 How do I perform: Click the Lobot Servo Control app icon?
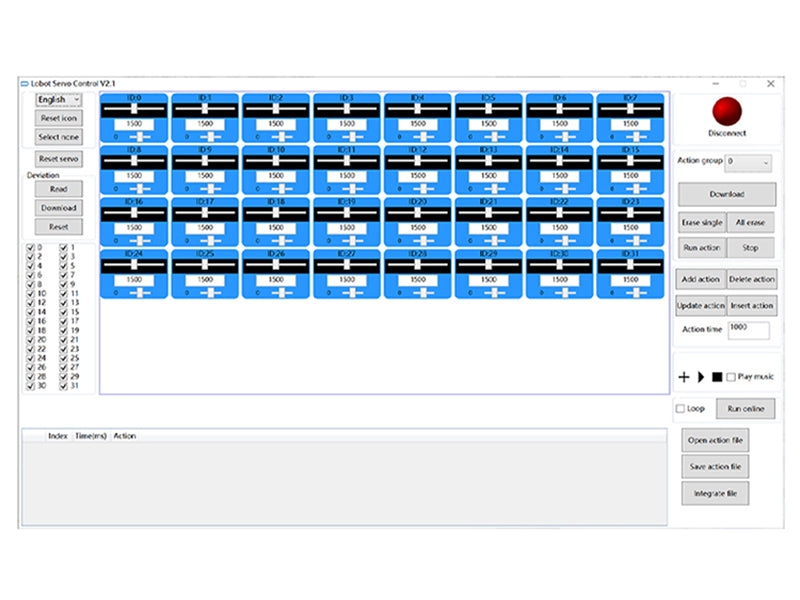(x=24, y=84)
